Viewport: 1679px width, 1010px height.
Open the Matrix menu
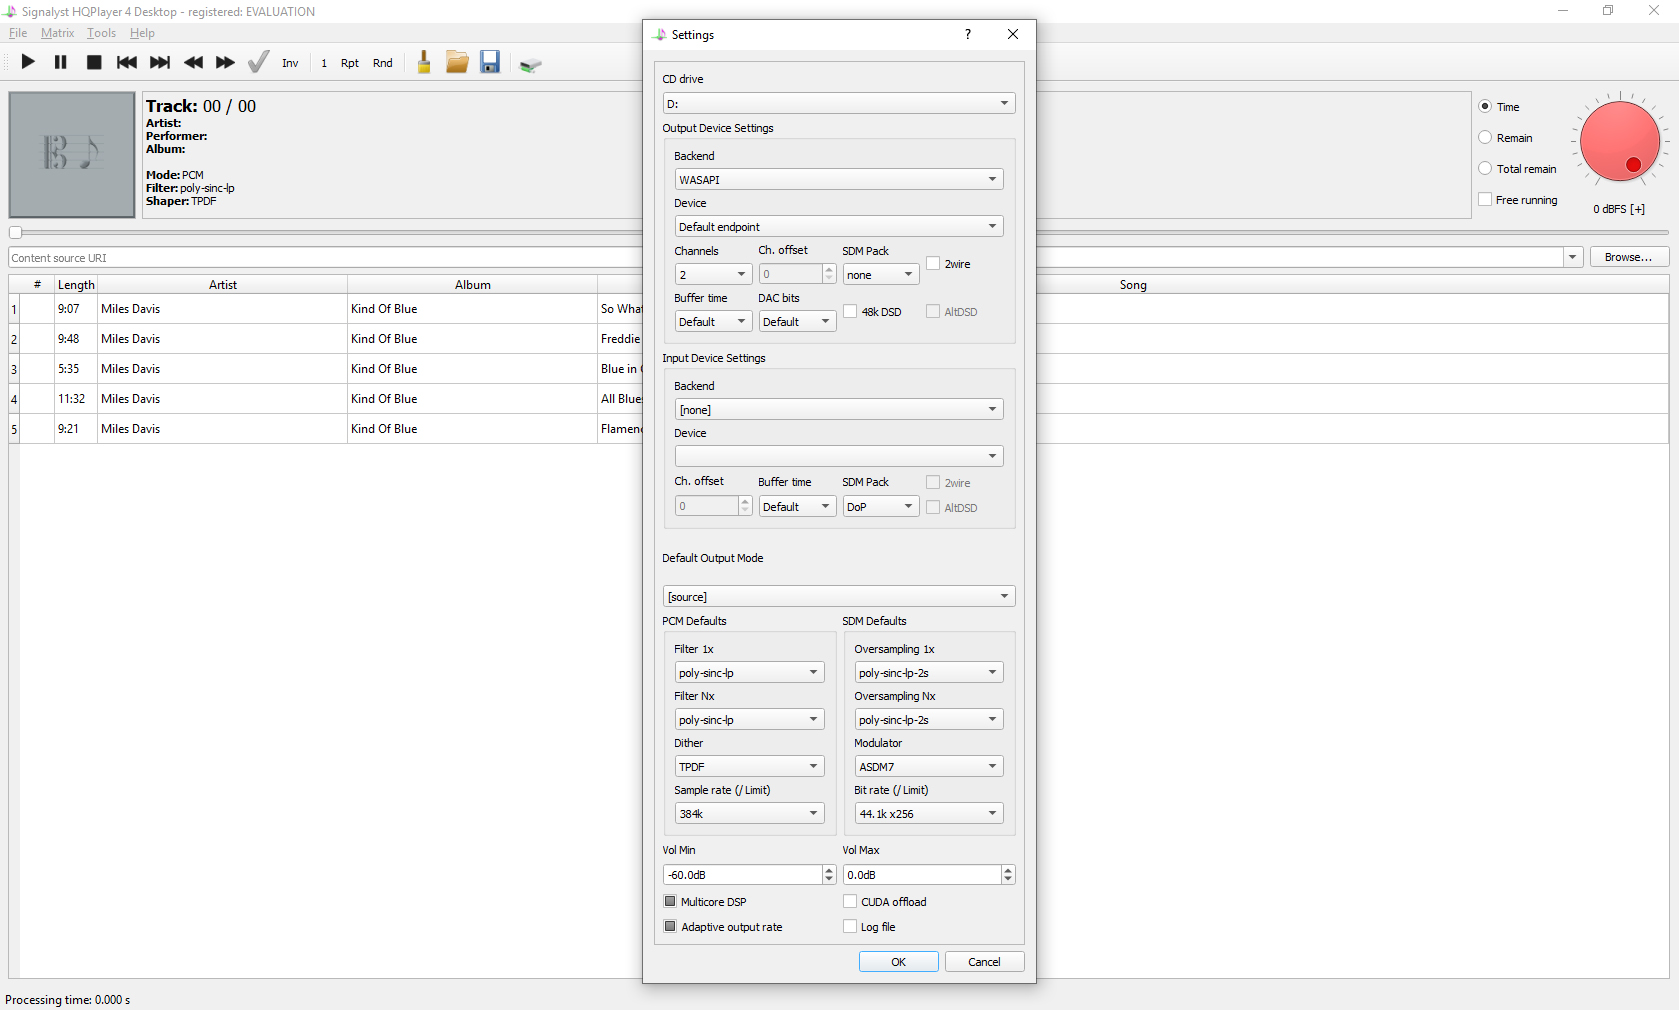pos(57,33)
